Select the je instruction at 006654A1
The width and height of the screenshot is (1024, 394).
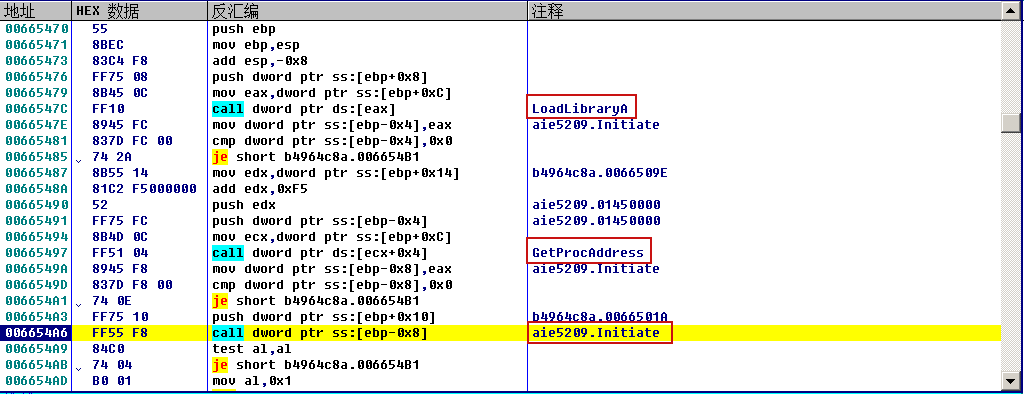point(315,301)
